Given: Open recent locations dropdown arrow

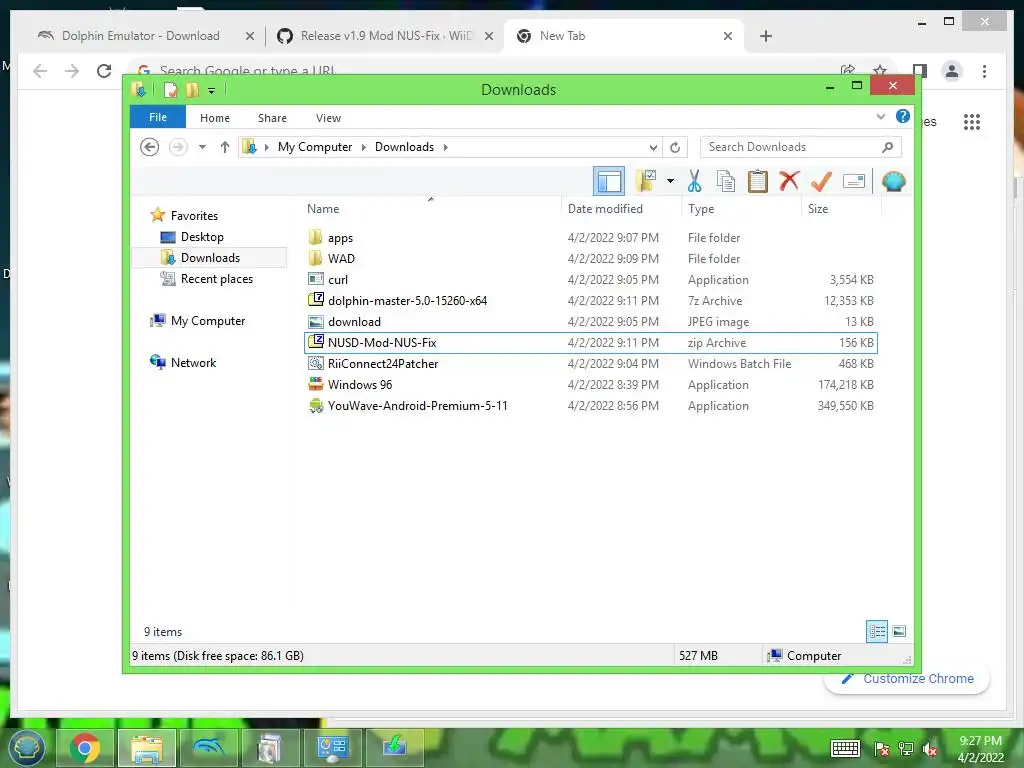Looking at the screenshot, I should click(202, 147).
